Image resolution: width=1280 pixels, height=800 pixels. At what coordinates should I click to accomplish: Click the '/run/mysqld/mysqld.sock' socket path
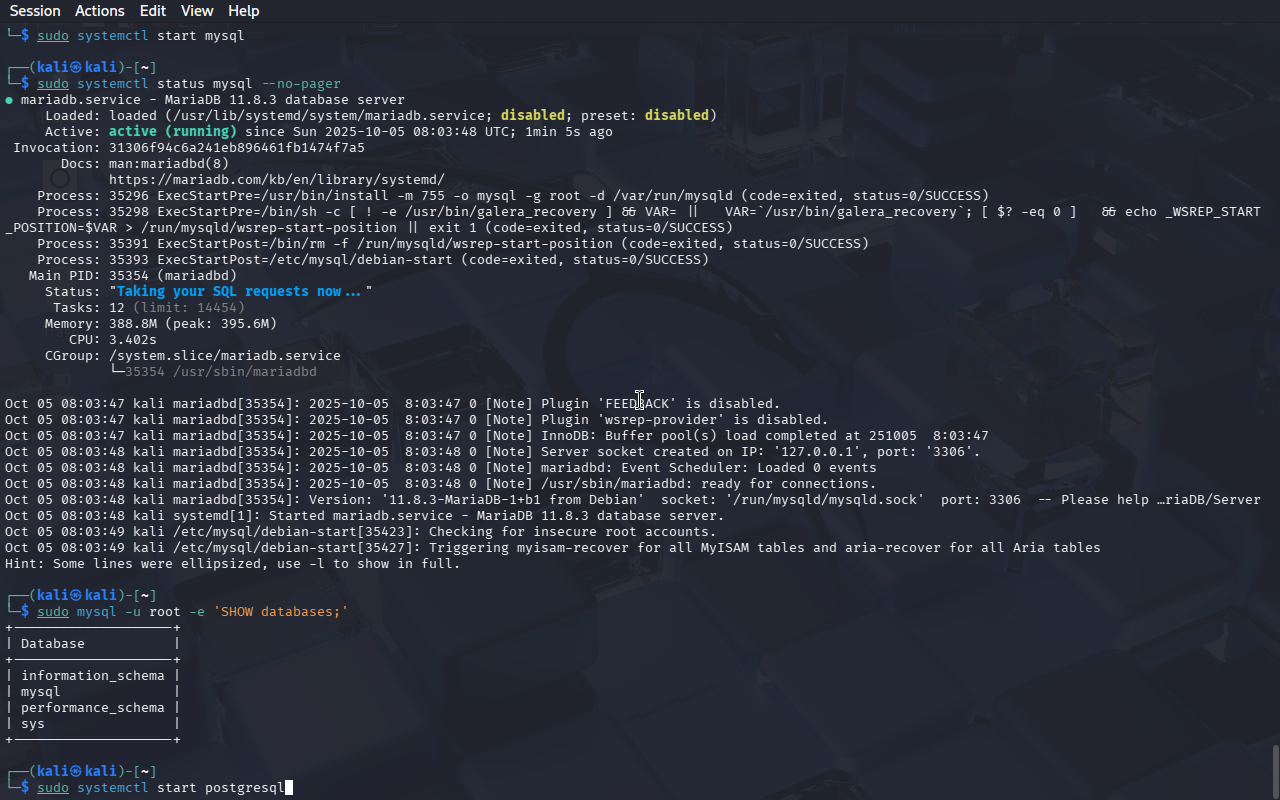tap(868, 500)
